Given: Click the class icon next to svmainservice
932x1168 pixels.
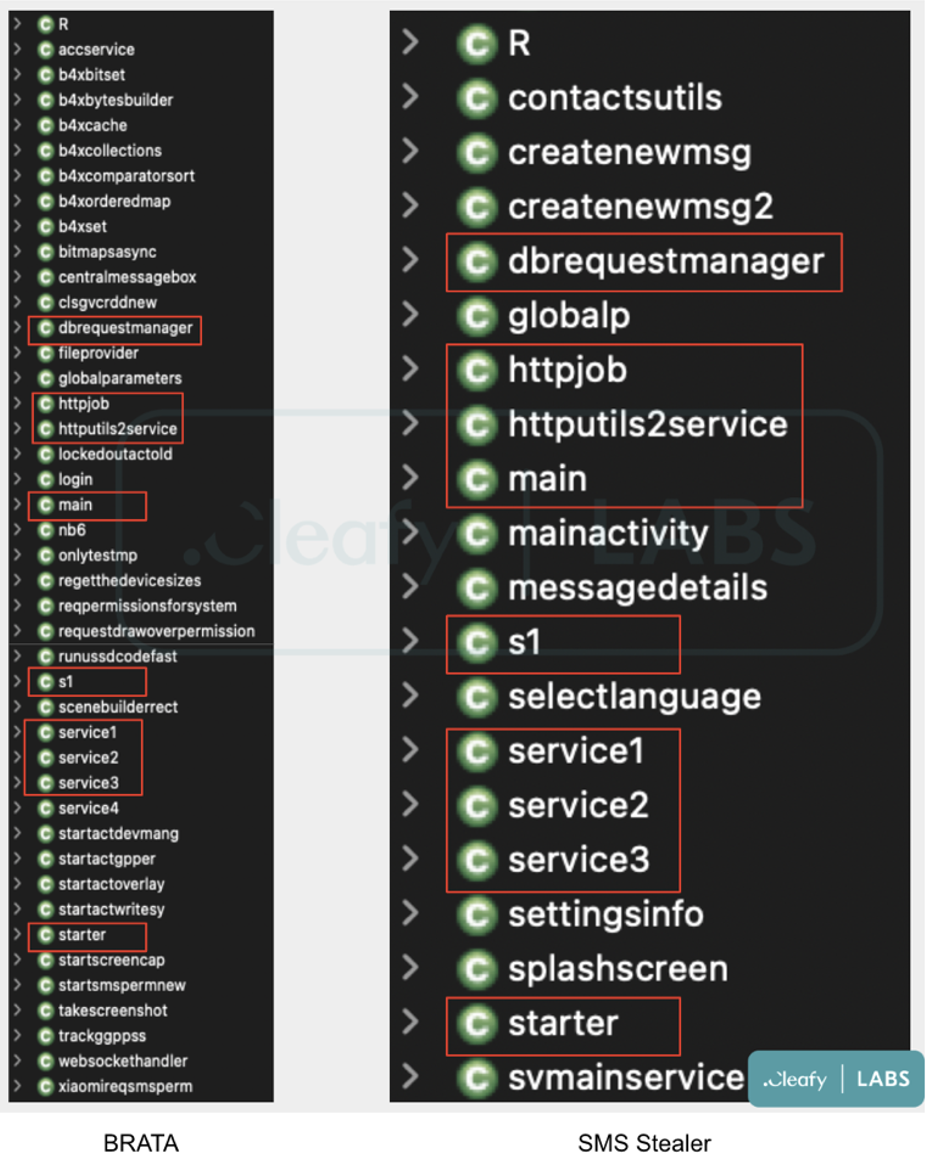Looking at the screenshot, I should (477, 1078).
